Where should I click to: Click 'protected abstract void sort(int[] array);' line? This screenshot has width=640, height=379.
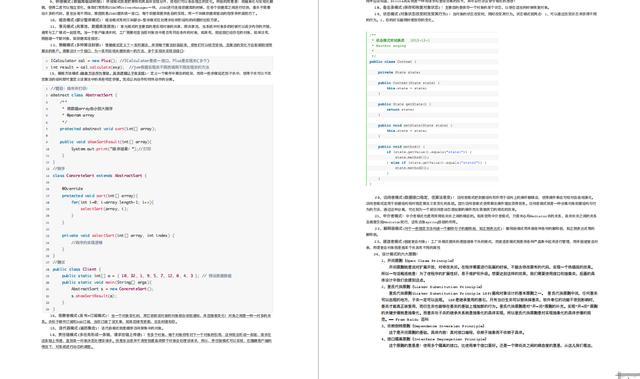108,129
